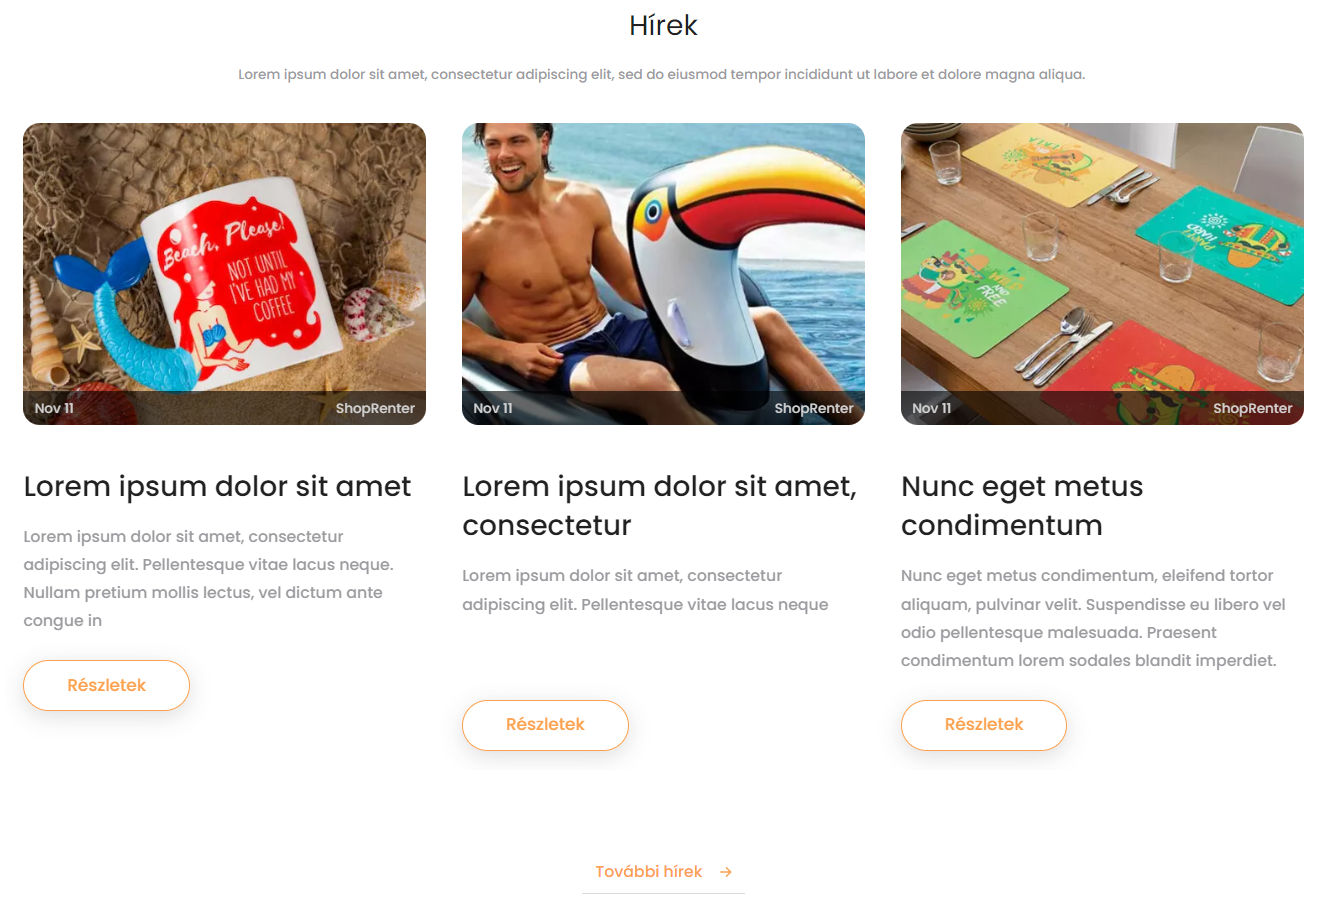1328x900 pixels.
Task: Open the További hírek link
Action: 663,872
